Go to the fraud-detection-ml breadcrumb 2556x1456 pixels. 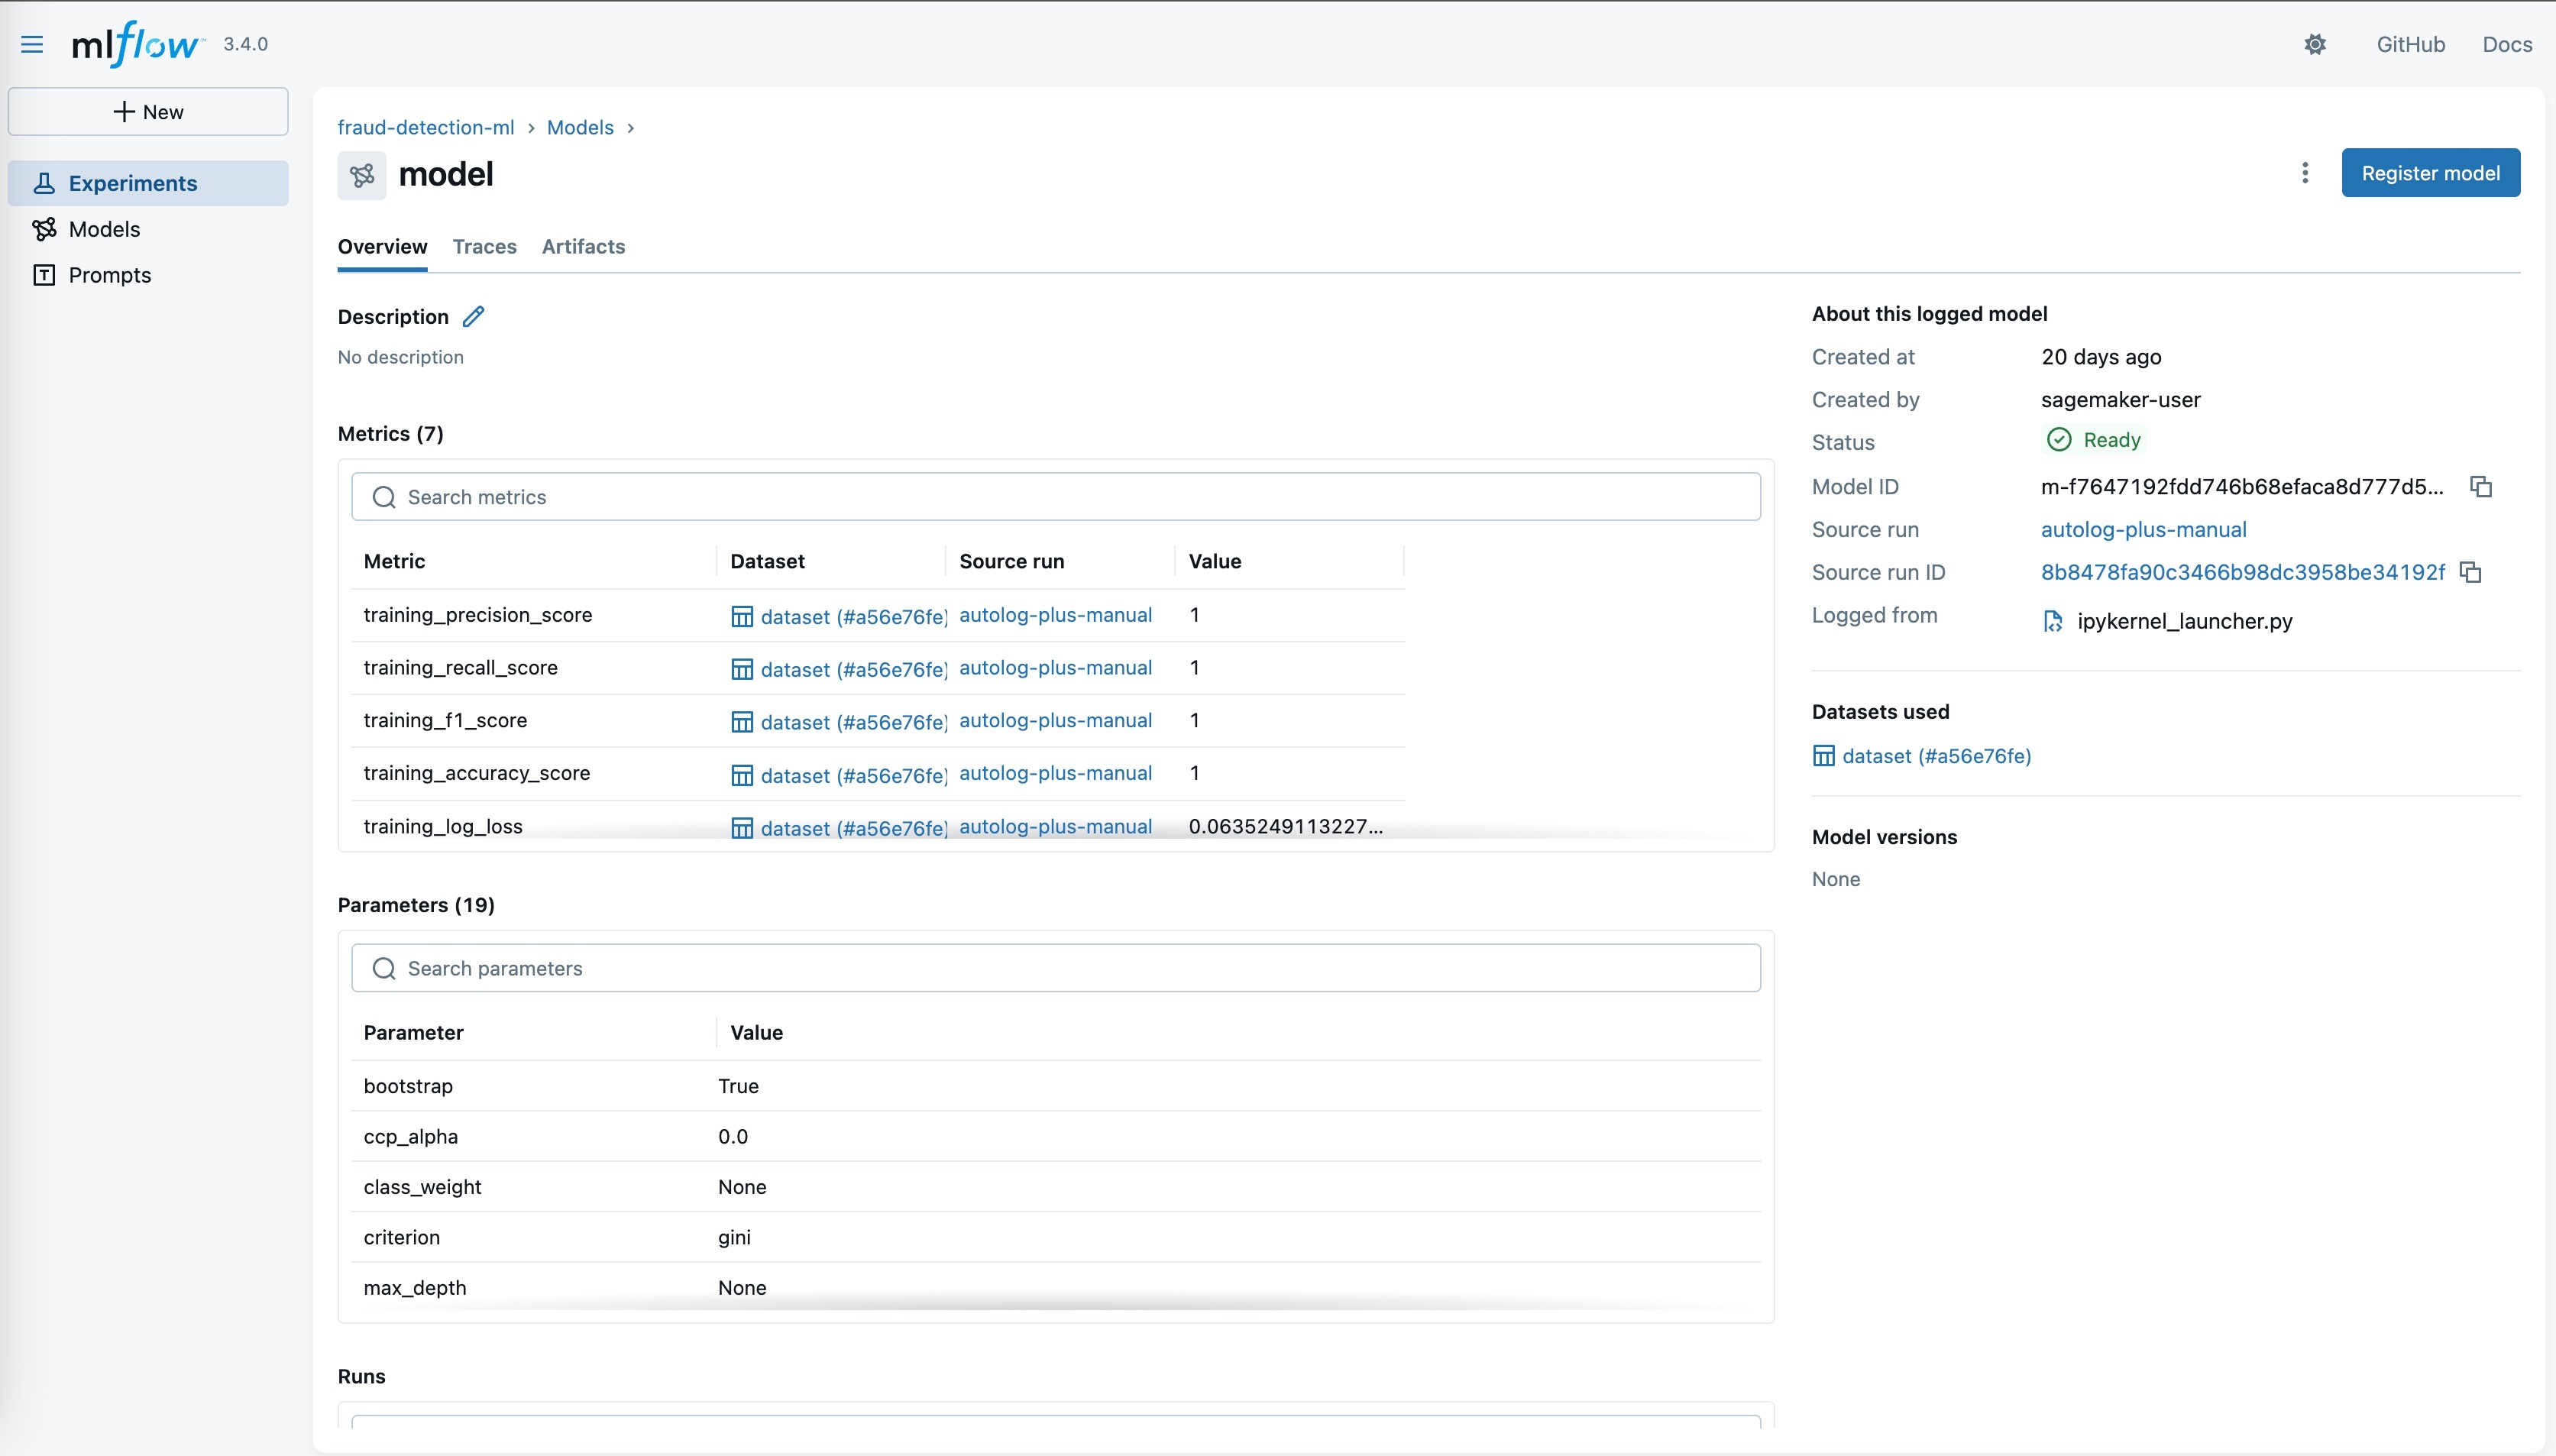426,128
